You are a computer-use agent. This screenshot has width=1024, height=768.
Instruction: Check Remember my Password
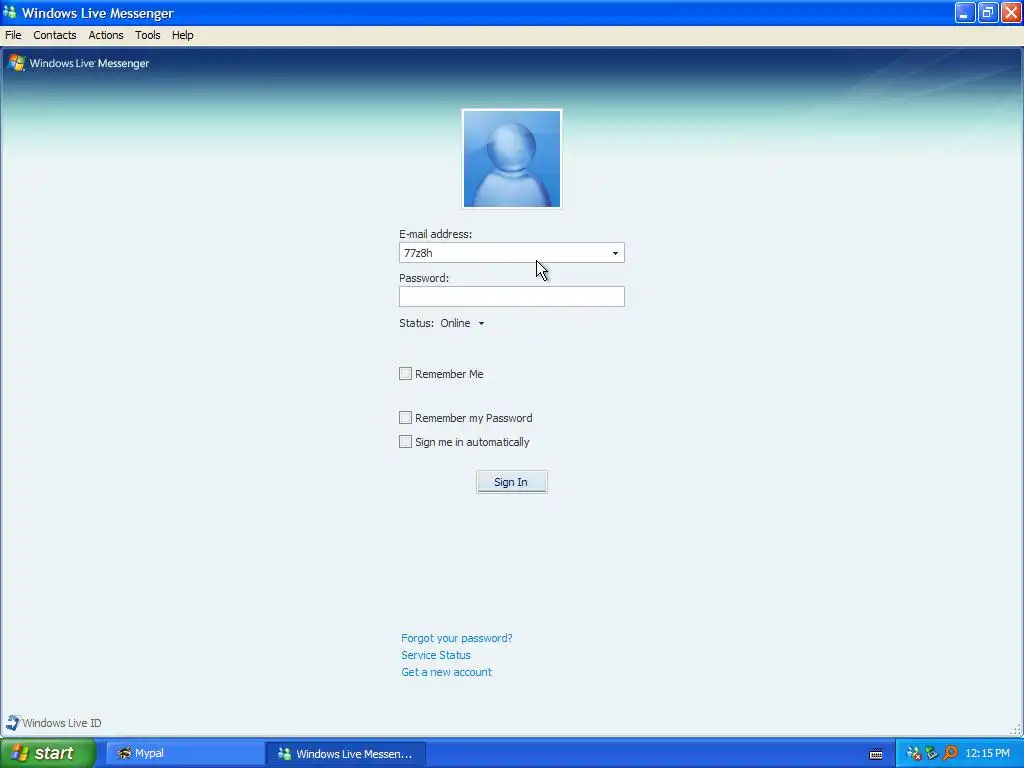coord(406,417)
